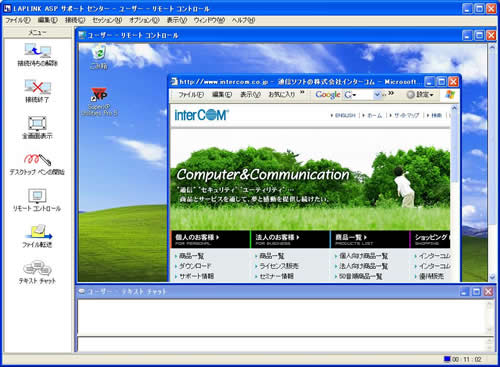Viewport: 500px width, 367px height.
Task: Click the interCOM logo on the web page
Action: (x=201, y=115)
